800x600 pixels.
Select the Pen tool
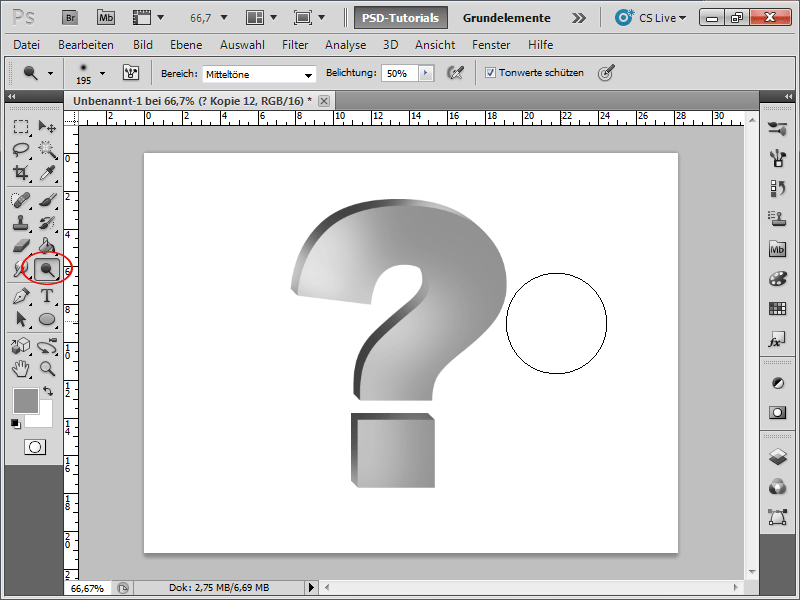click(x=20, y=296)
